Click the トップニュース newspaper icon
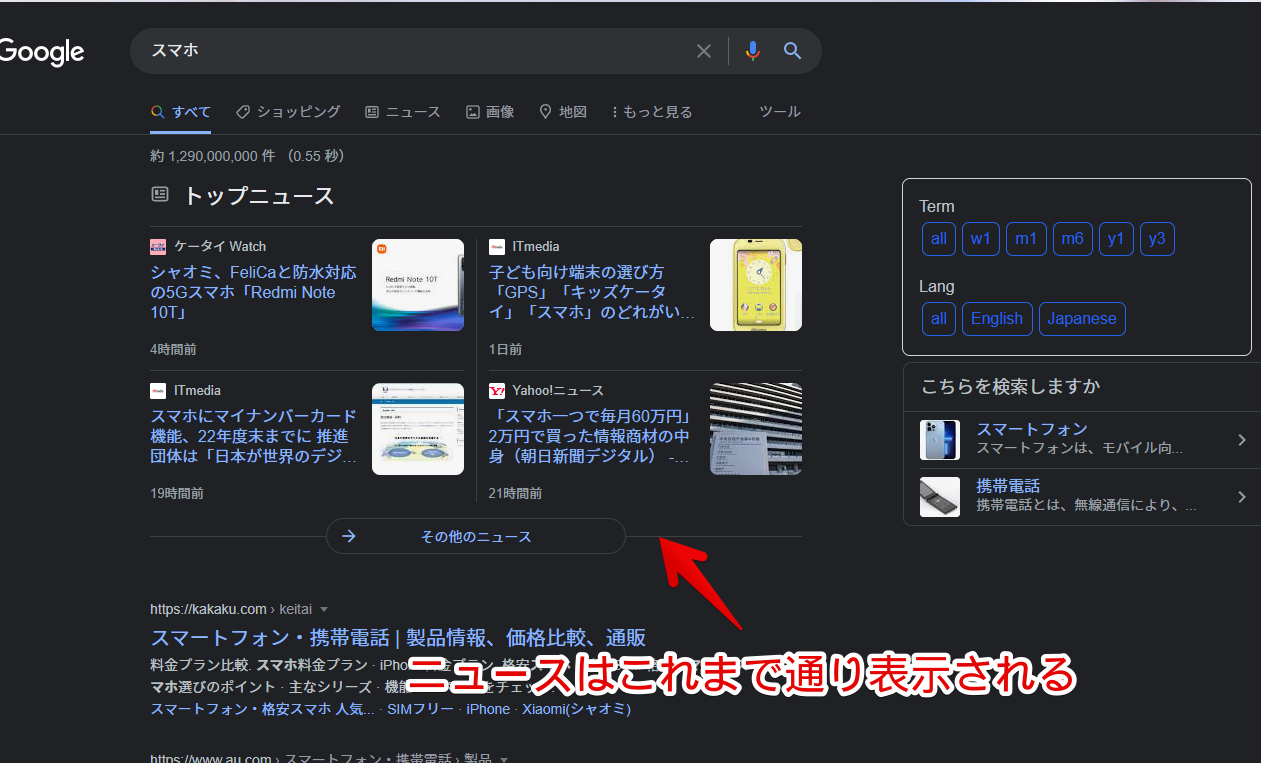The height and width of the screenshot is (763, 1261). pyautogui.click(x=160, y=194)
